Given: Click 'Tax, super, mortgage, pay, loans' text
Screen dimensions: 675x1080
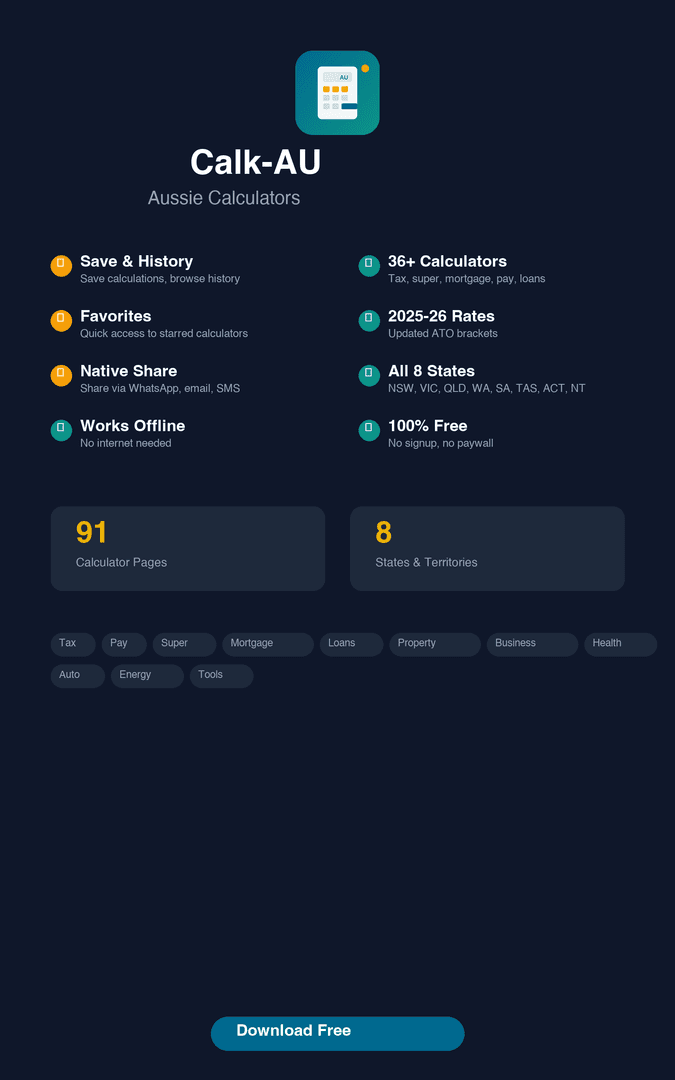Looking at the screenshot, I should click(466, 278).
